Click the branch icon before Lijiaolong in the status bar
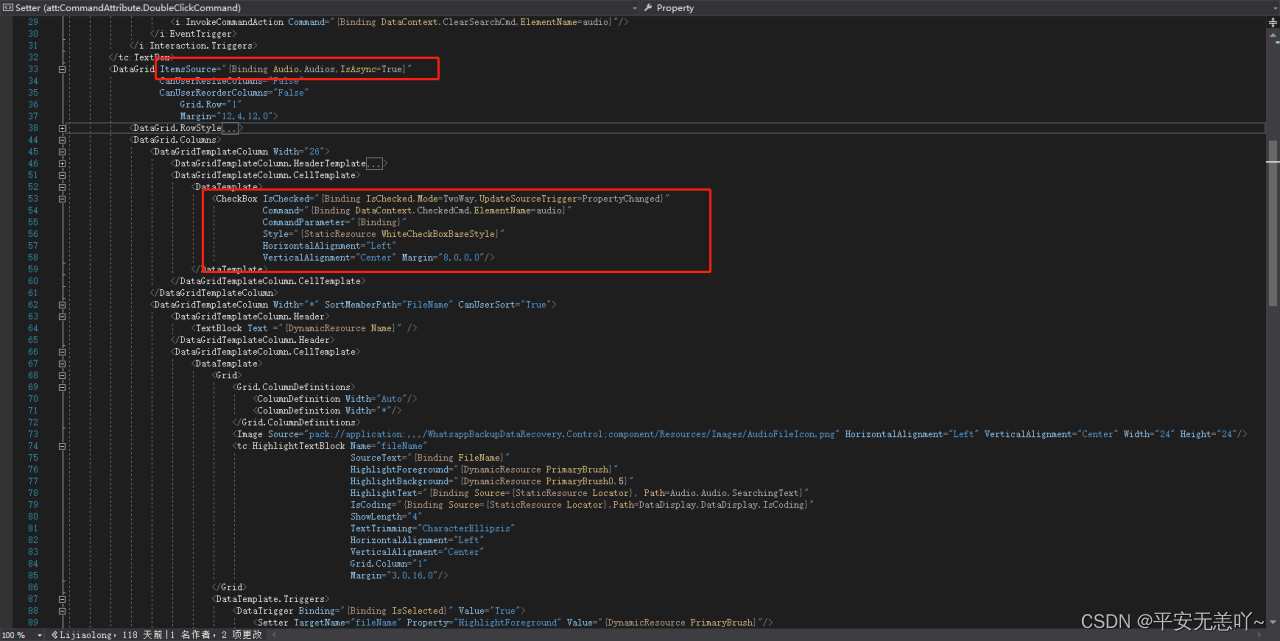Viewport: 1280px width, 641px height. [x=55, y=634]
